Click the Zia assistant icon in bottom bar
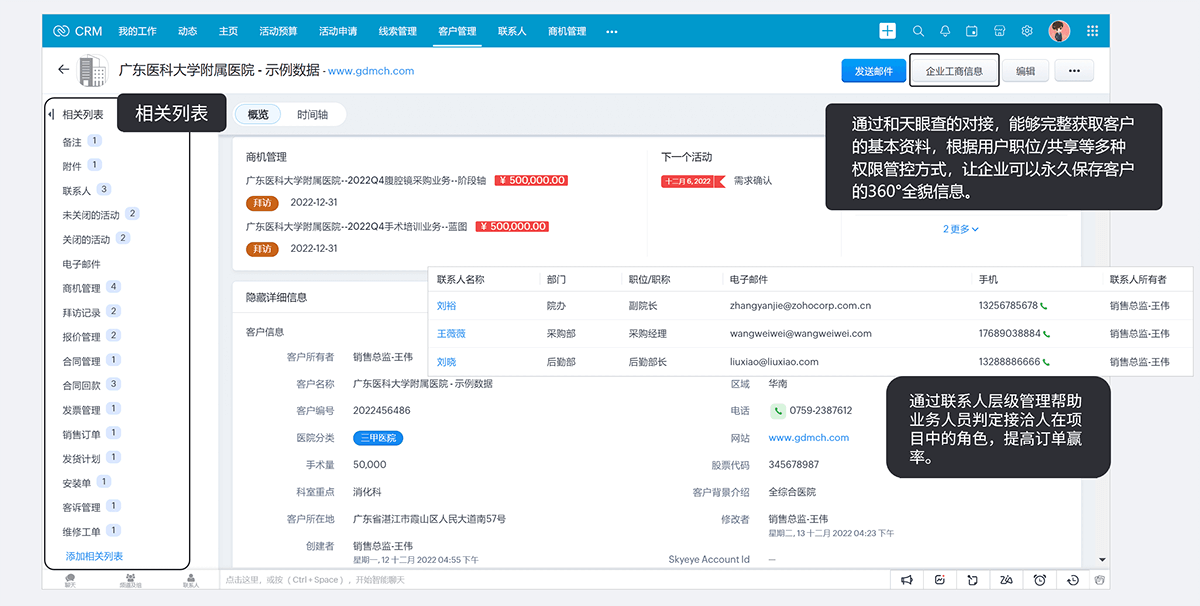Screen dimensions: 1200x606 [x=1006, y=580]
